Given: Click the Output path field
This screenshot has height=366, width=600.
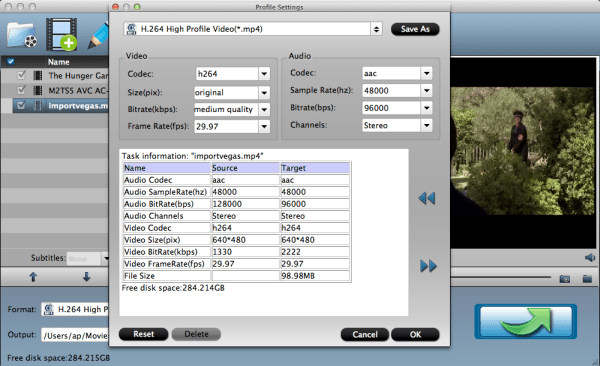Looking at the screenshot, I should coord(75,335).
